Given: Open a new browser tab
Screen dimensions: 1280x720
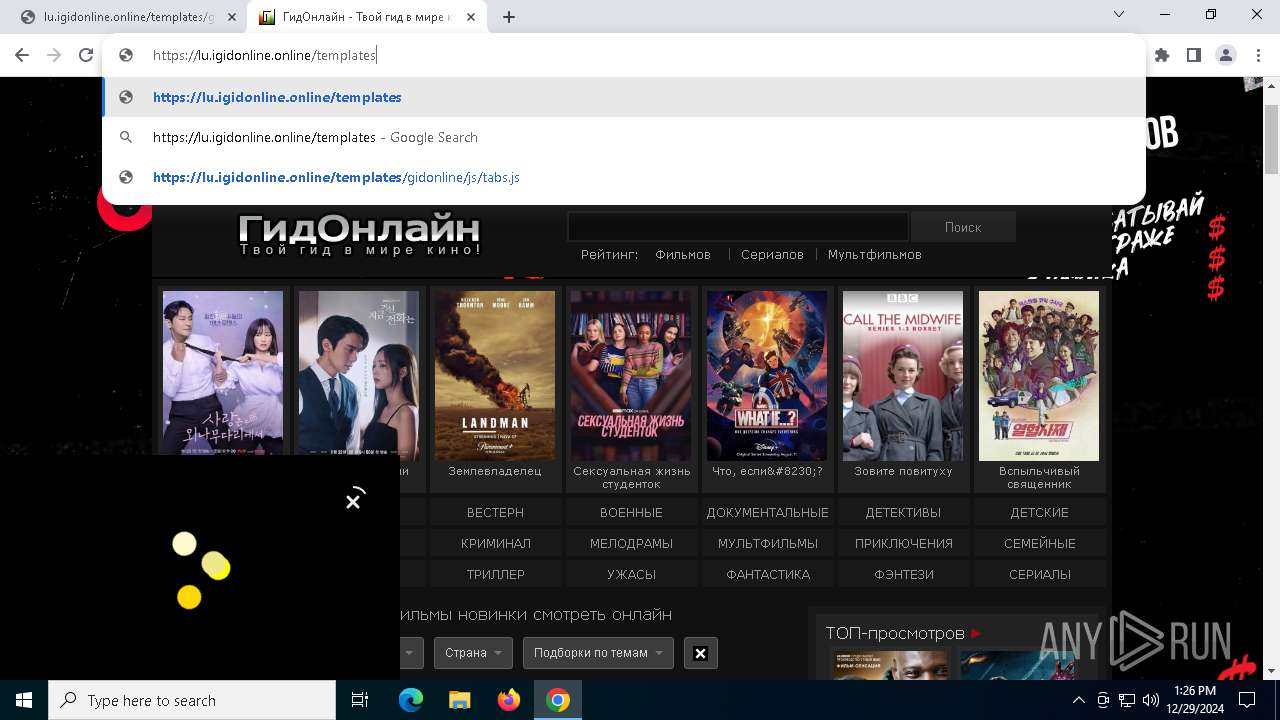Looking at the screenshot, I should click(x=509, y=17).
